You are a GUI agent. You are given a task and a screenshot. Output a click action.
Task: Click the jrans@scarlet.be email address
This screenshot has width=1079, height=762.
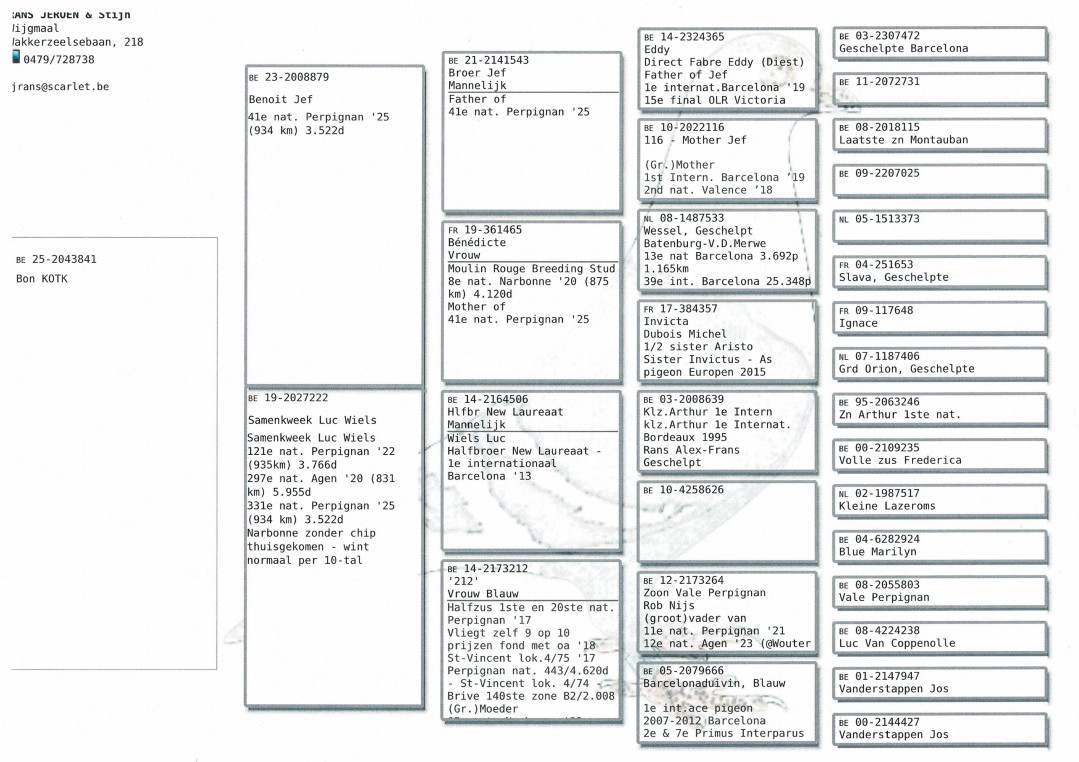tap(60, 87)
